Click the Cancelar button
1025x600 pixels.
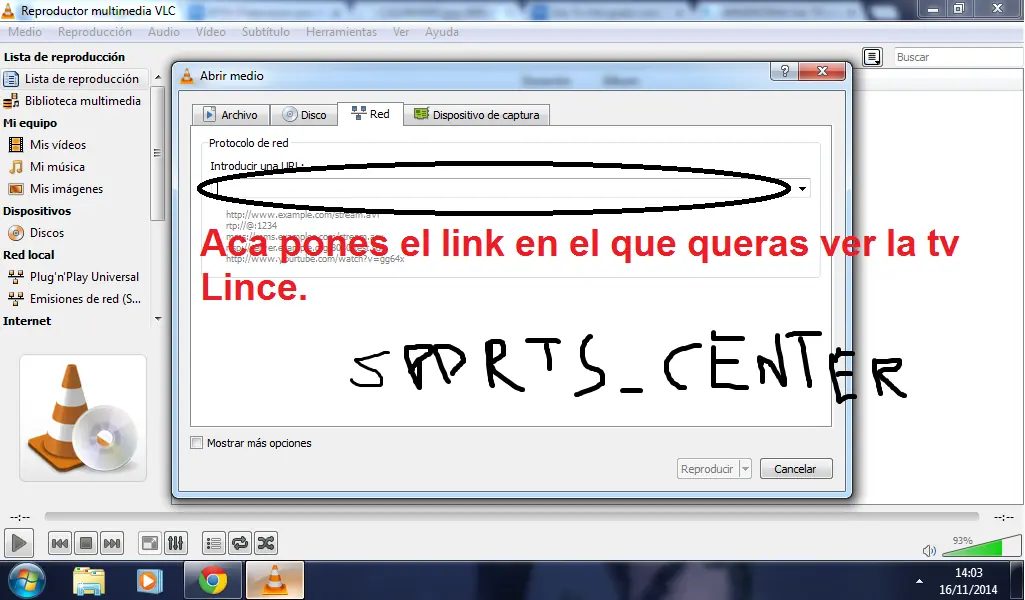click(x=796, y=469)
